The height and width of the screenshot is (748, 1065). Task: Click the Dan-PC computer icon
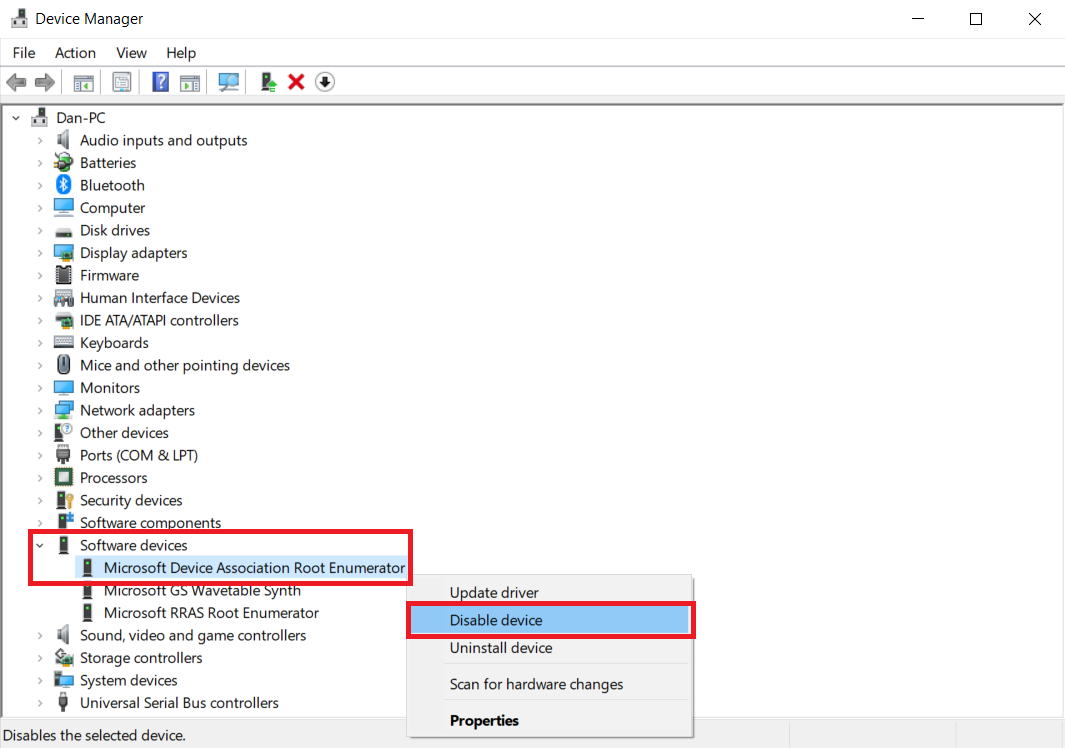39,118
